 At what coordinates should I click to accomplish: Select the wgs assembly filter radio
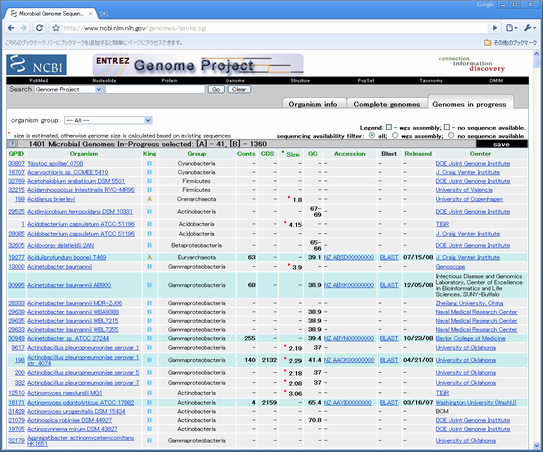(395, 135)
